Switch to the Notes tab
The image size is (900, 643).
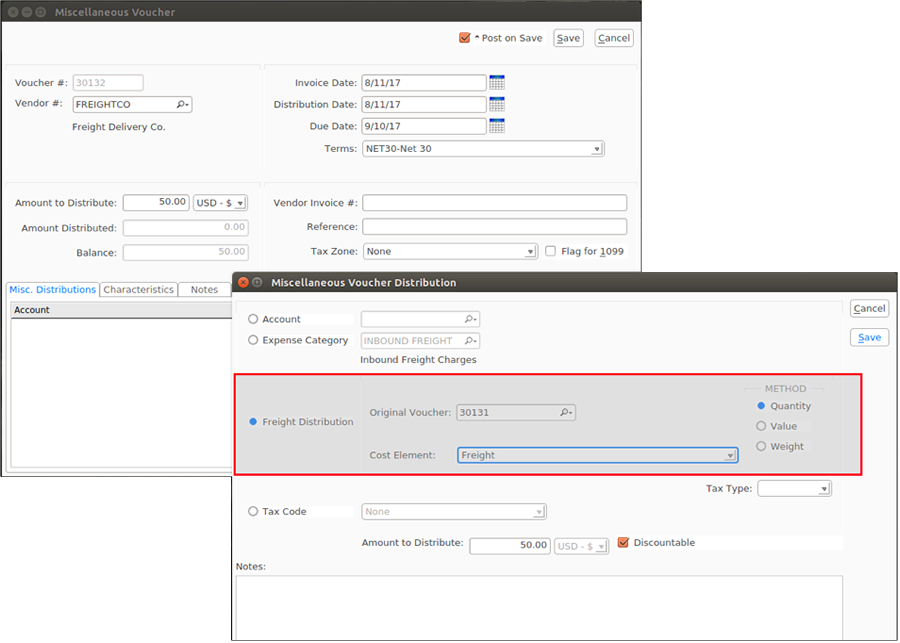pyautogui.click(x=204, y=289)
